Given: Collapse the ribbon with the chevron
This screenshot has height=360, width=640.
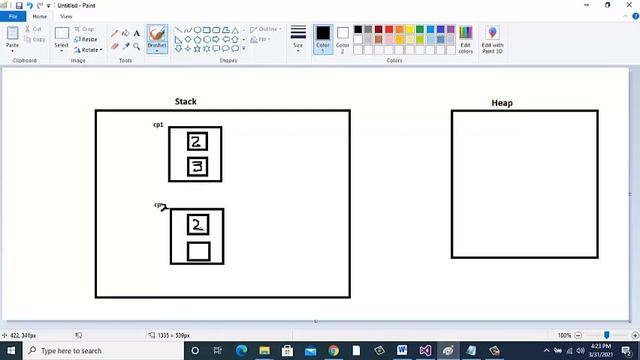Looking at the screenshot, I should pos(625,16).
